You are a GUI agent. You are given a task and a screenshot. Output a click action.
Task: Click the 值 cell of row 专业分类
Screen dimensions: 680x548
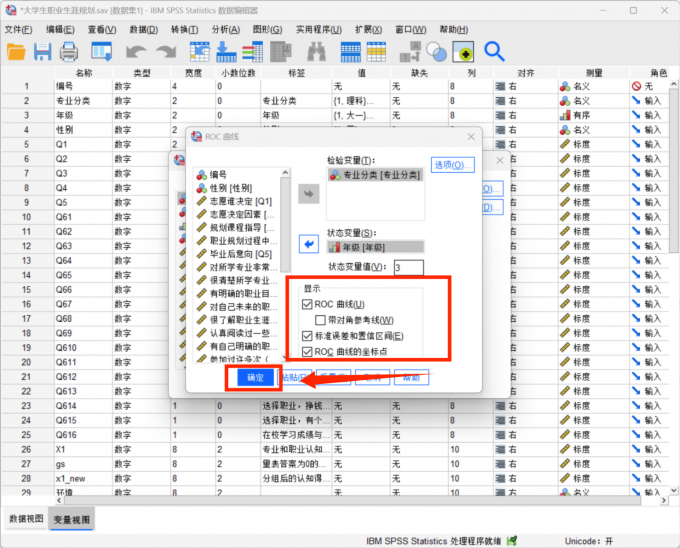pos(361,101)
